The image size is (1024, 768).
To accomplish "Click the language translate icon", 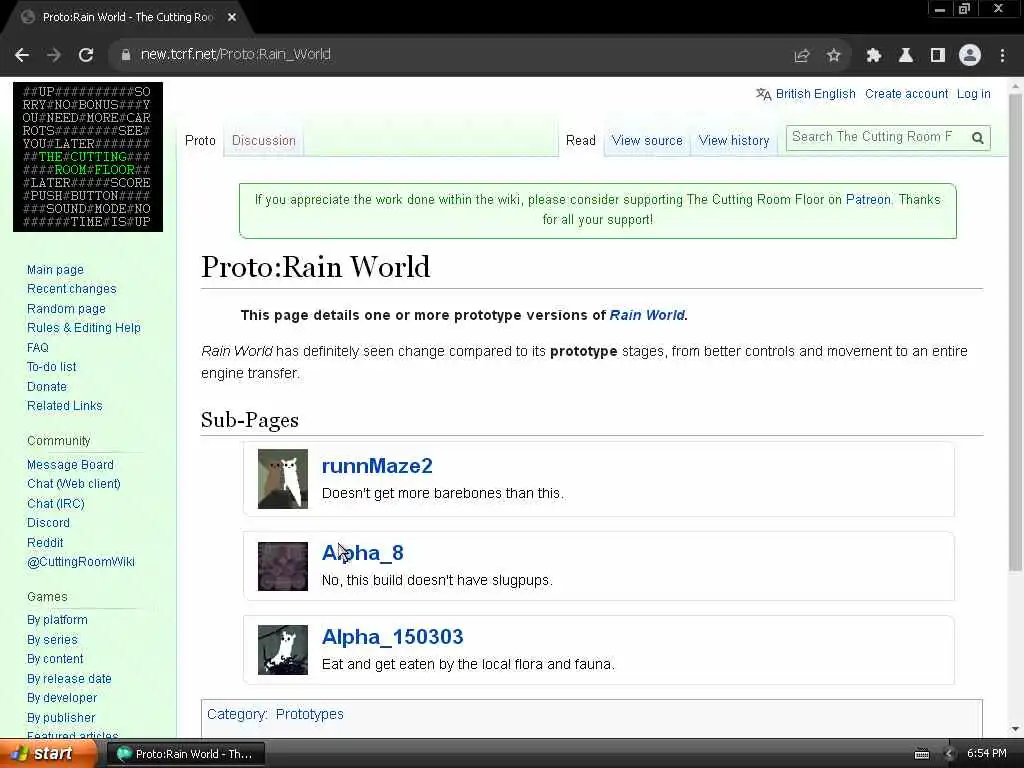I will 763,94.
